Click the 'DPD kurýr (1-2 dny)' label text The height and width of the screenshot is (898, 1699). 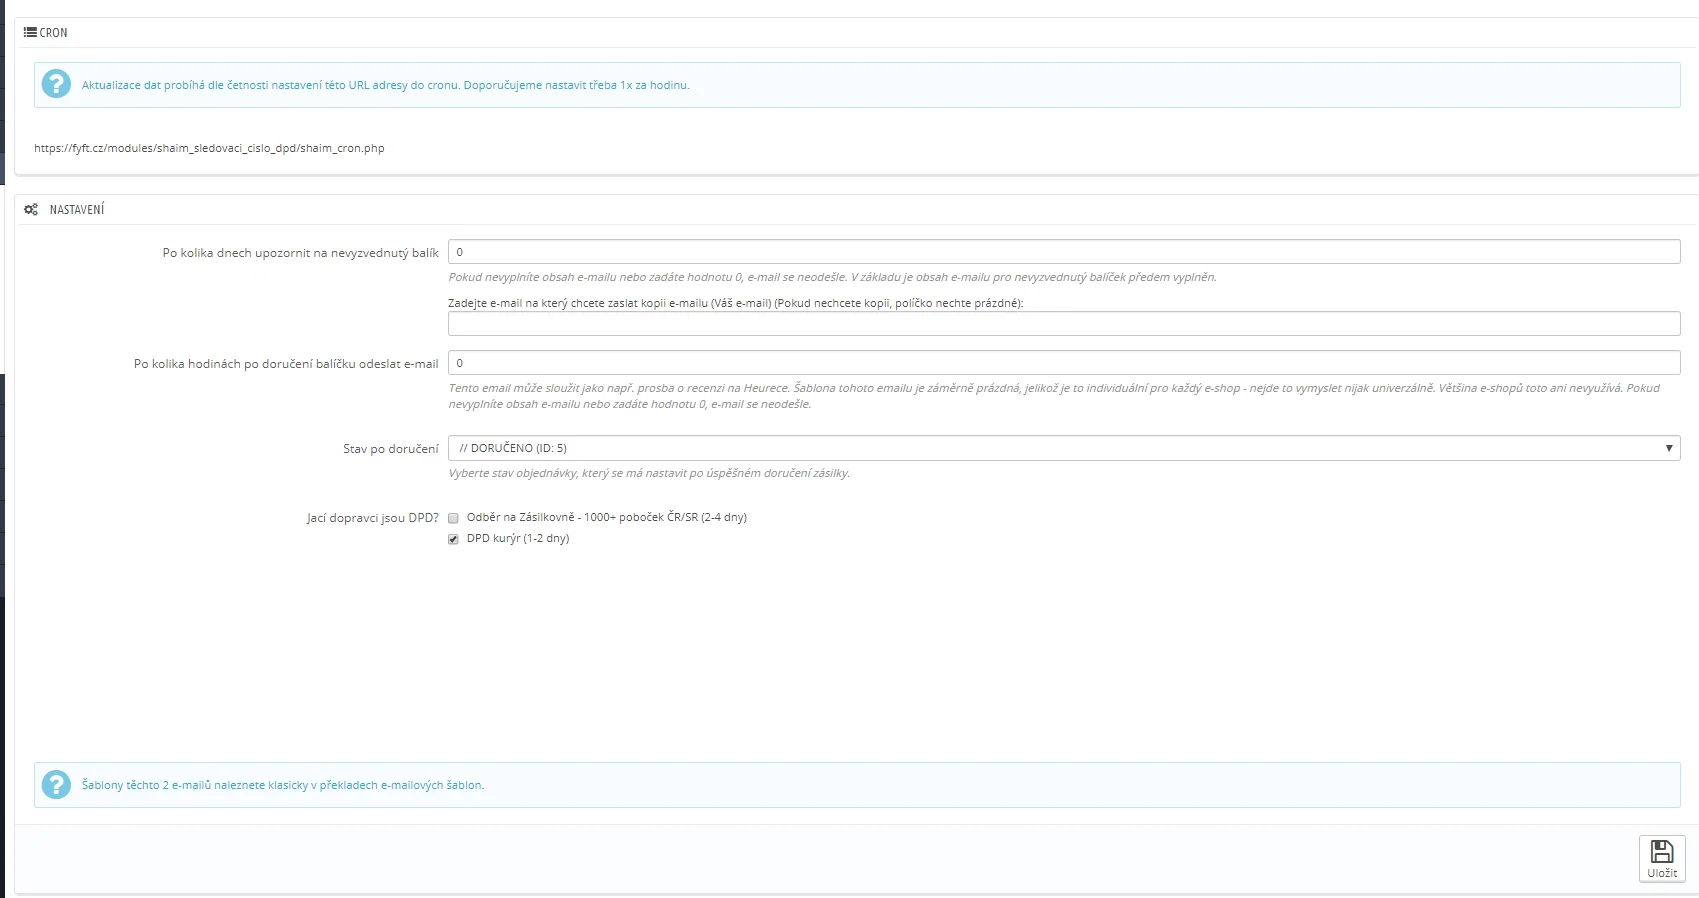(517, 539)
